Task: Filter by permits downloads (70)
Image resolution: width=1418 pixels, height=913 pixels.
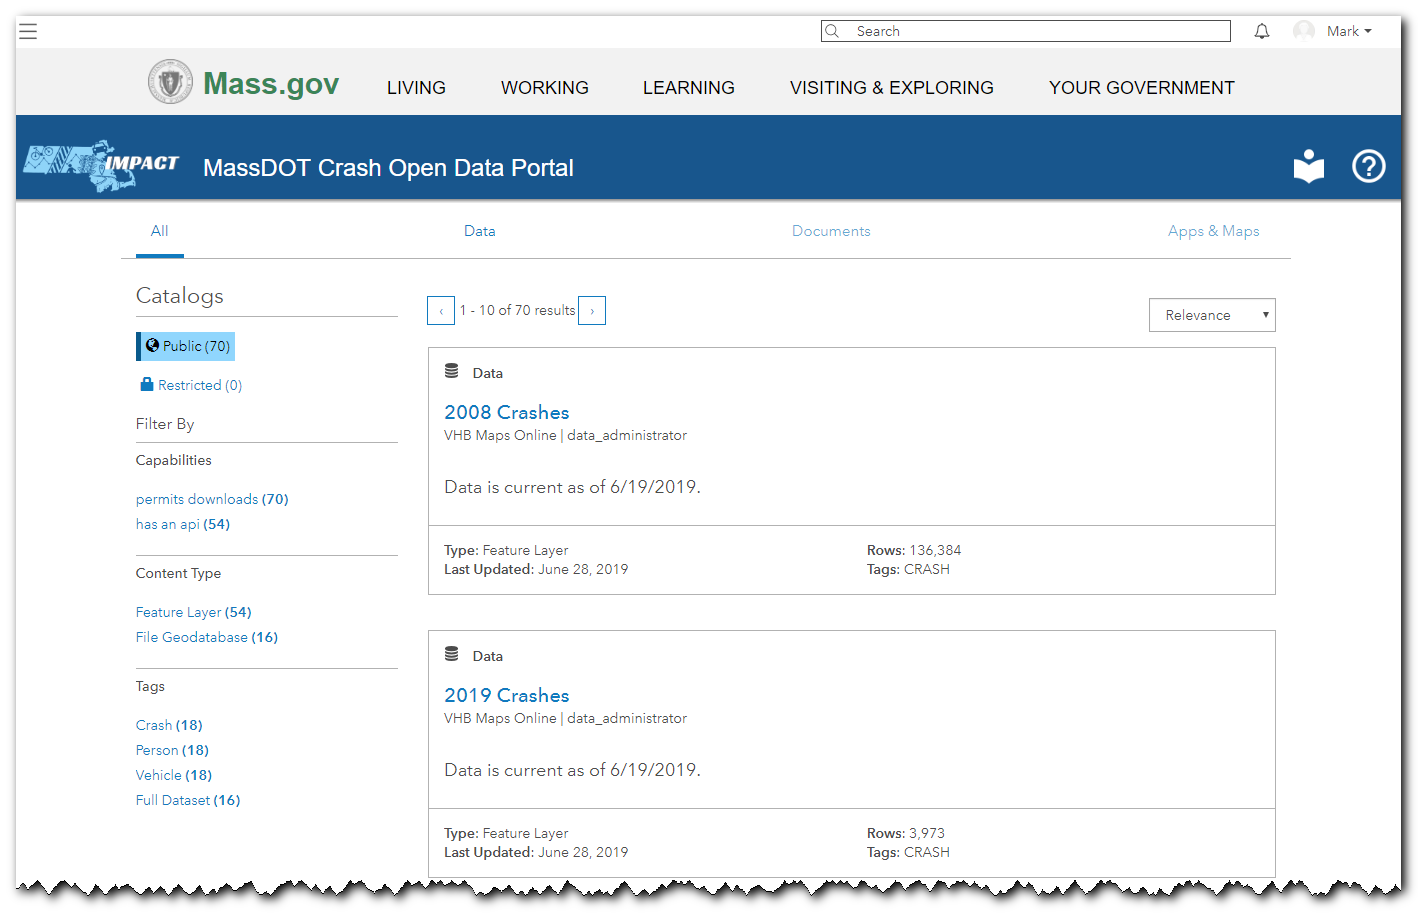Action: [212, 499]
